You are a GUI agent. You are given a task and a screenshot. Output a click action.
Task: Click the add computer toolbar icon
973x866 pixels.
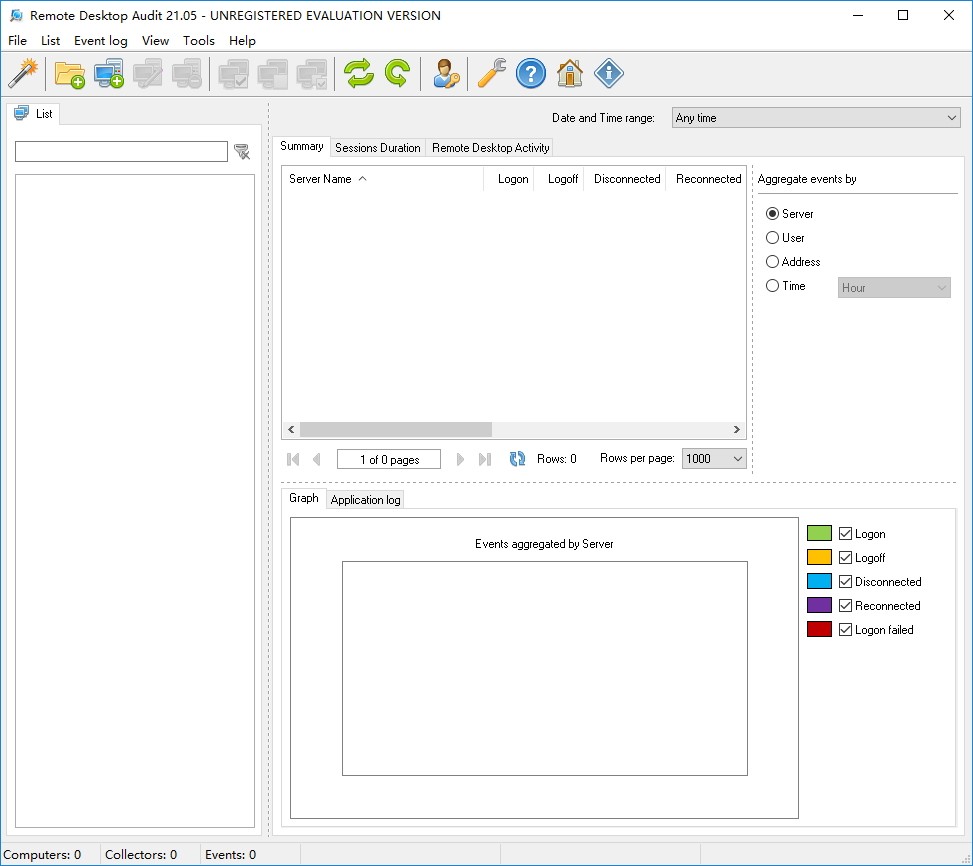click(109, 74)
